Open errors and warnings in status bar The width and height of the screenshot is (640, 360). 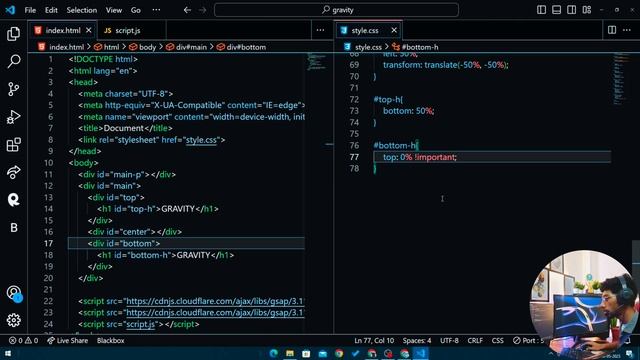[x=24, y=340]
